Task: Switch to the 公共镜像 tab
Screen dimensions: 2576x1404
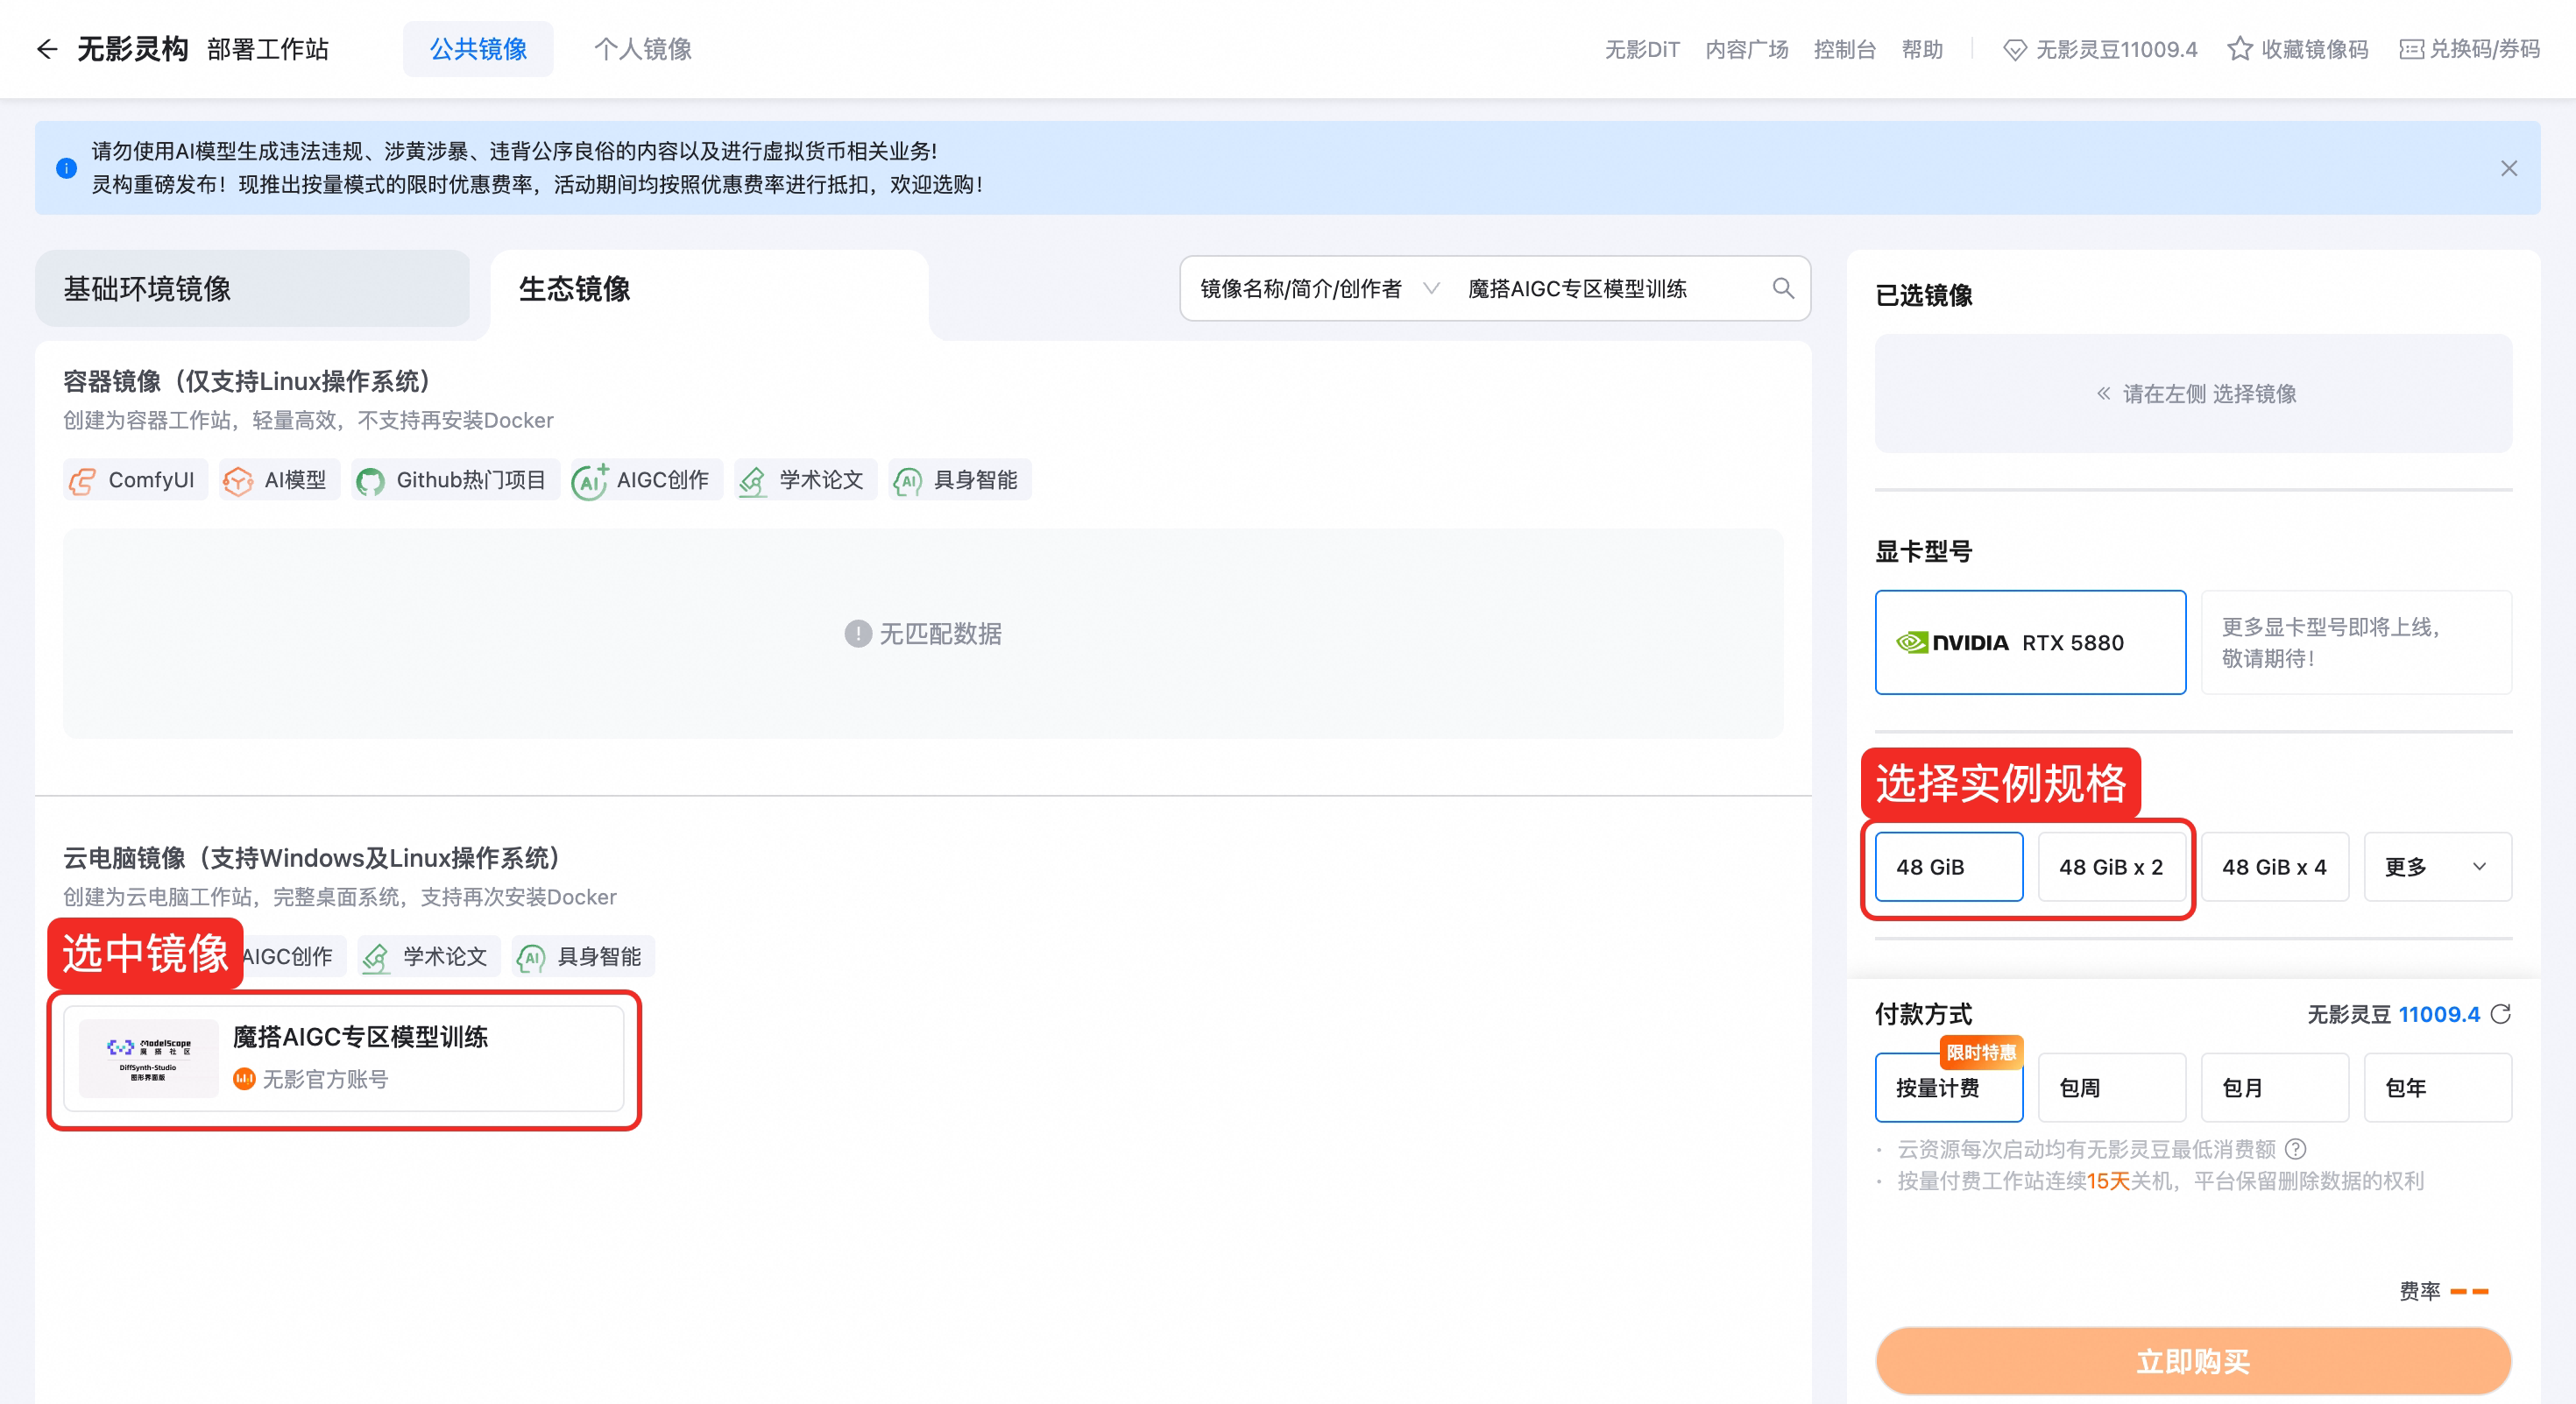Action: 478,49
